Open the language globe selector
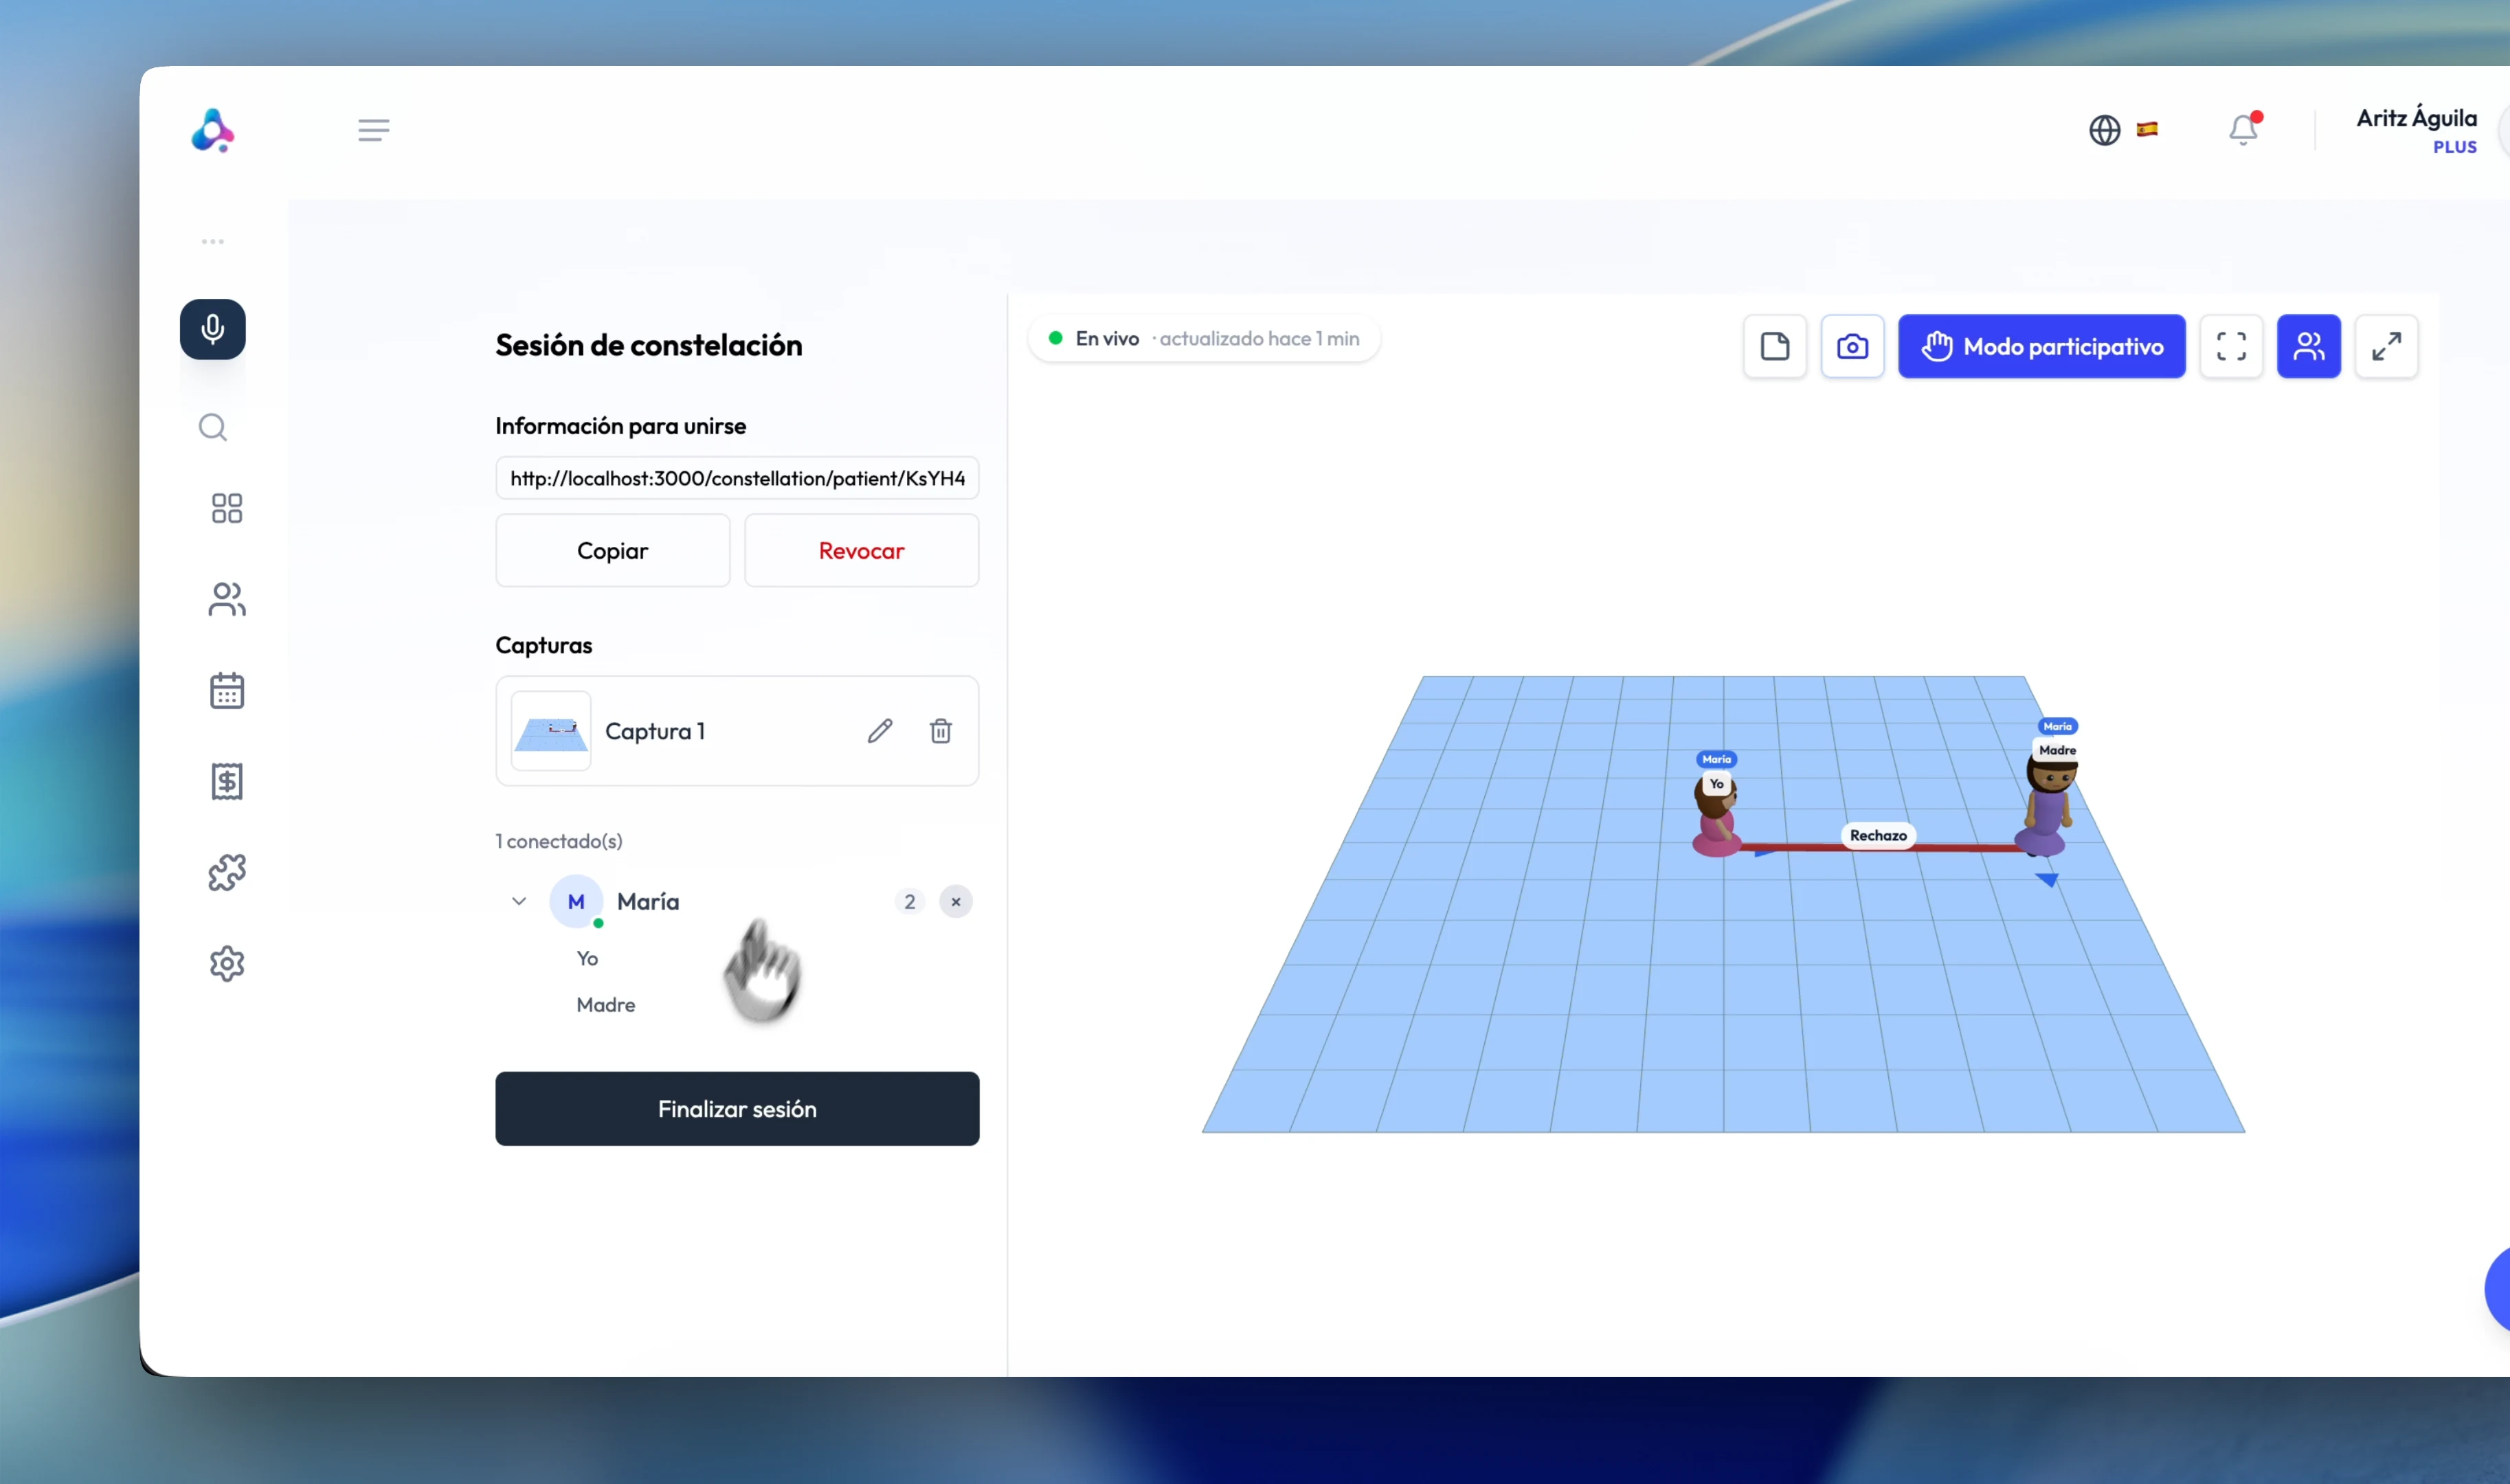The image size is (2510, 1484). (x=2104, y=130)
